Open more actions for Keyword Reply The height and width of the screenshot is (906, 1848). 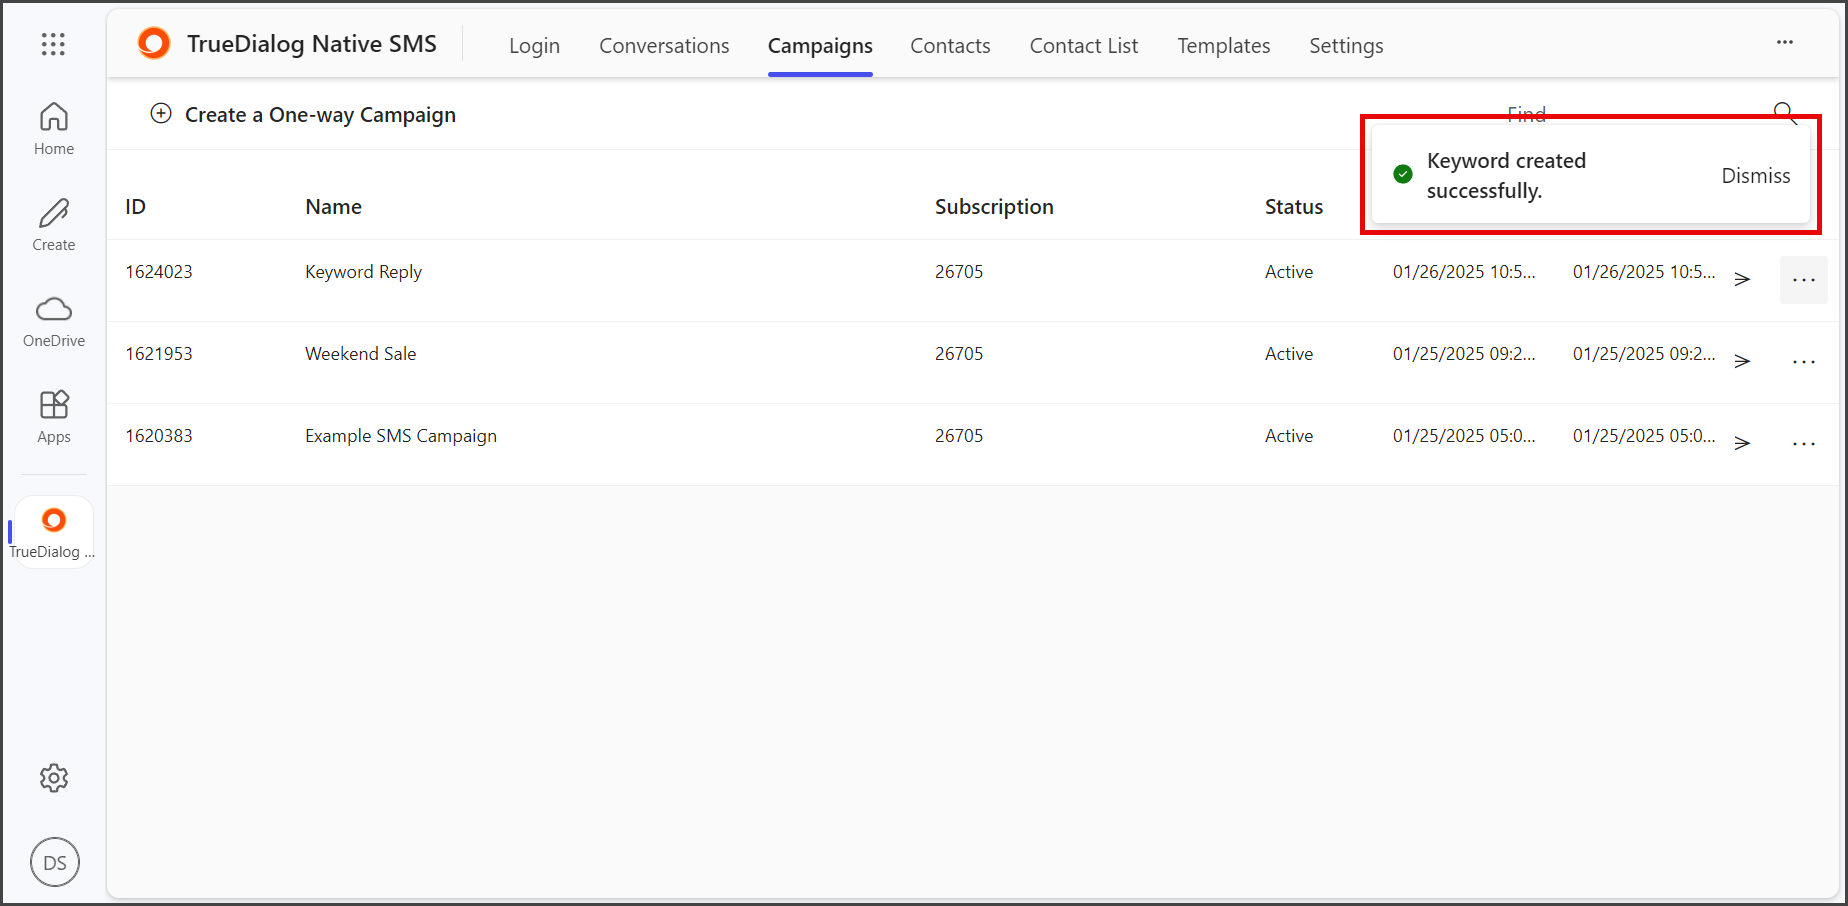tap(1804, 280)
